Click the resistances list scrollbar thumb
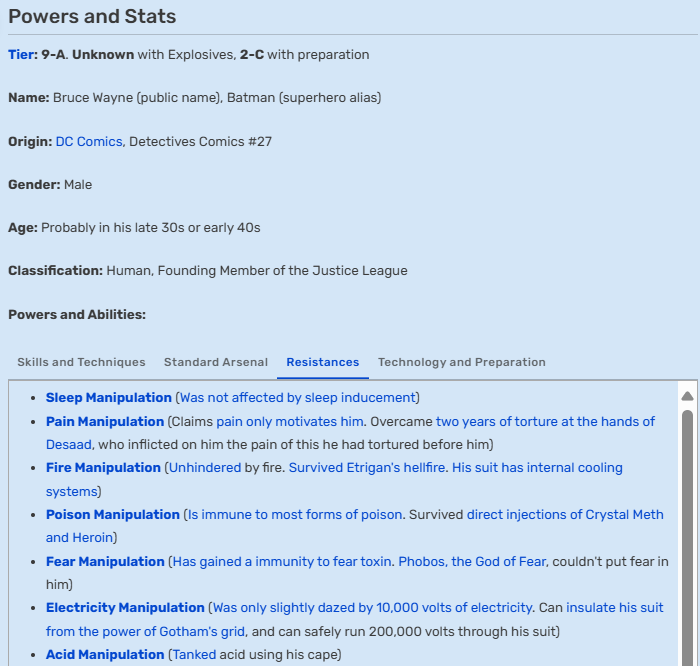 688,538
